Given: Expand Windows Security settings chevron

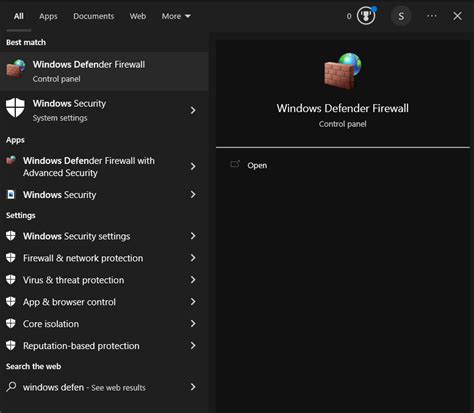Looking at the screenshot, I should click(x=193, y=236).
